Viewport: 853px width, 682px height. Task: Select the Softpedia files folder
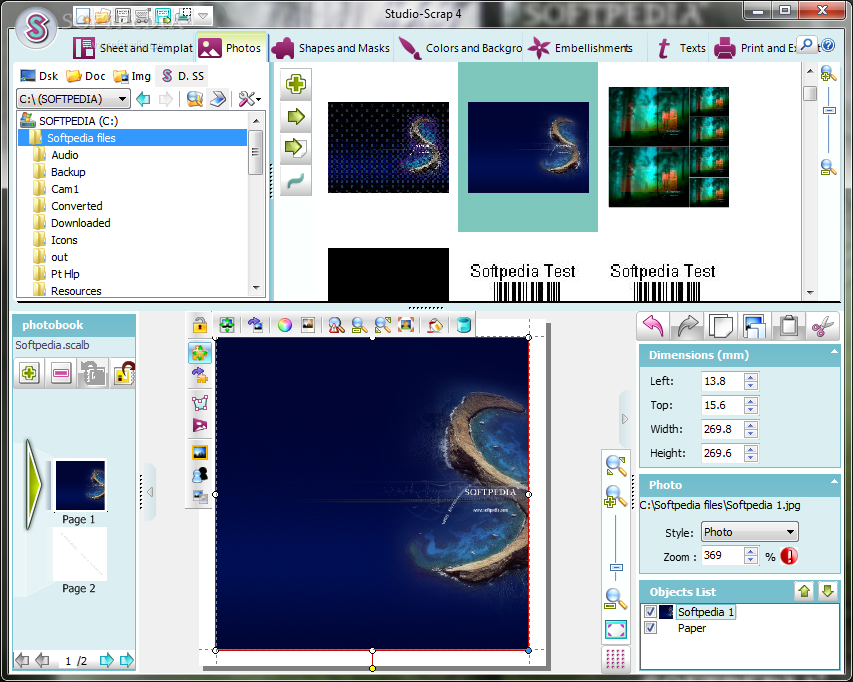pos(133,138)
